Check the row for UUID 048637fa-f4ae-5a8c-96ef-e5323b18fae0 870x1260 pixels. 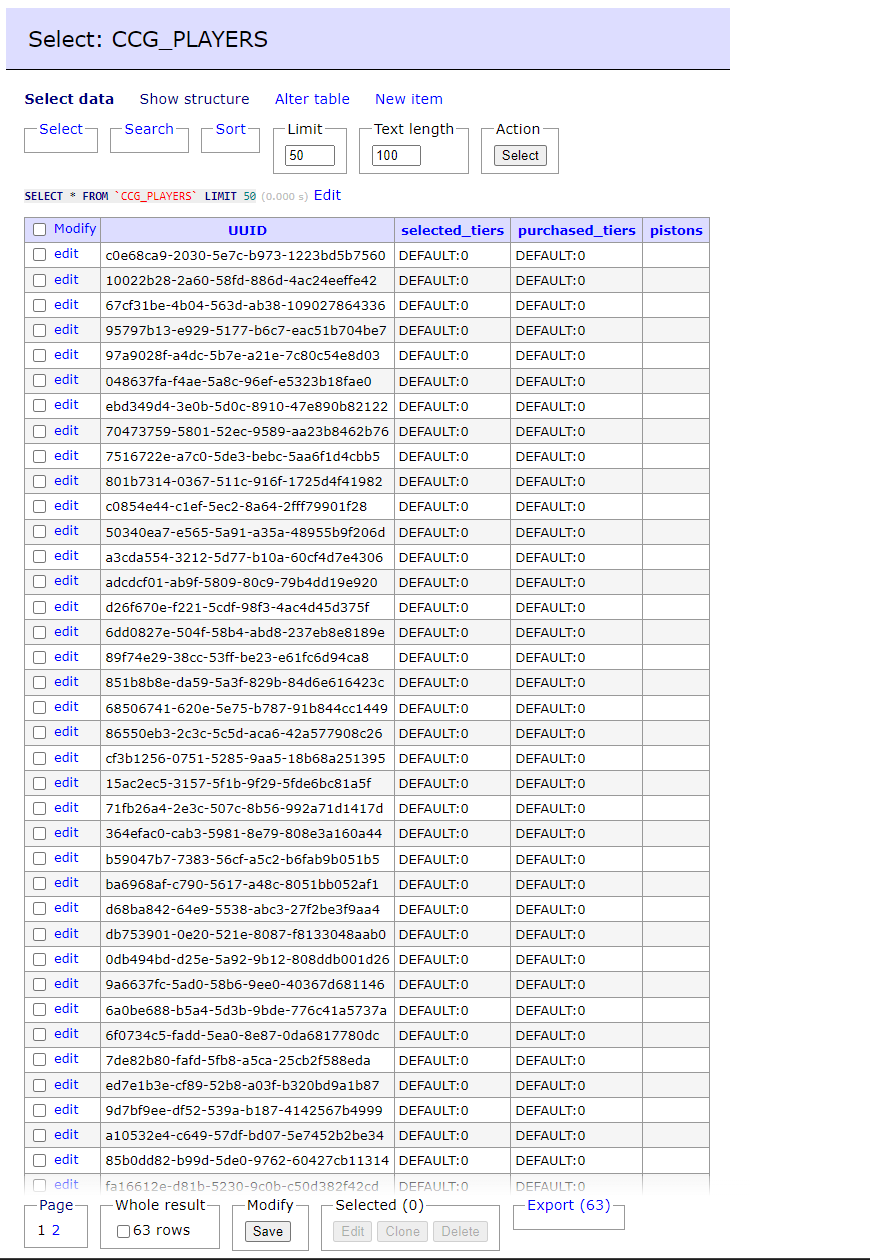(x=40, y=380)
